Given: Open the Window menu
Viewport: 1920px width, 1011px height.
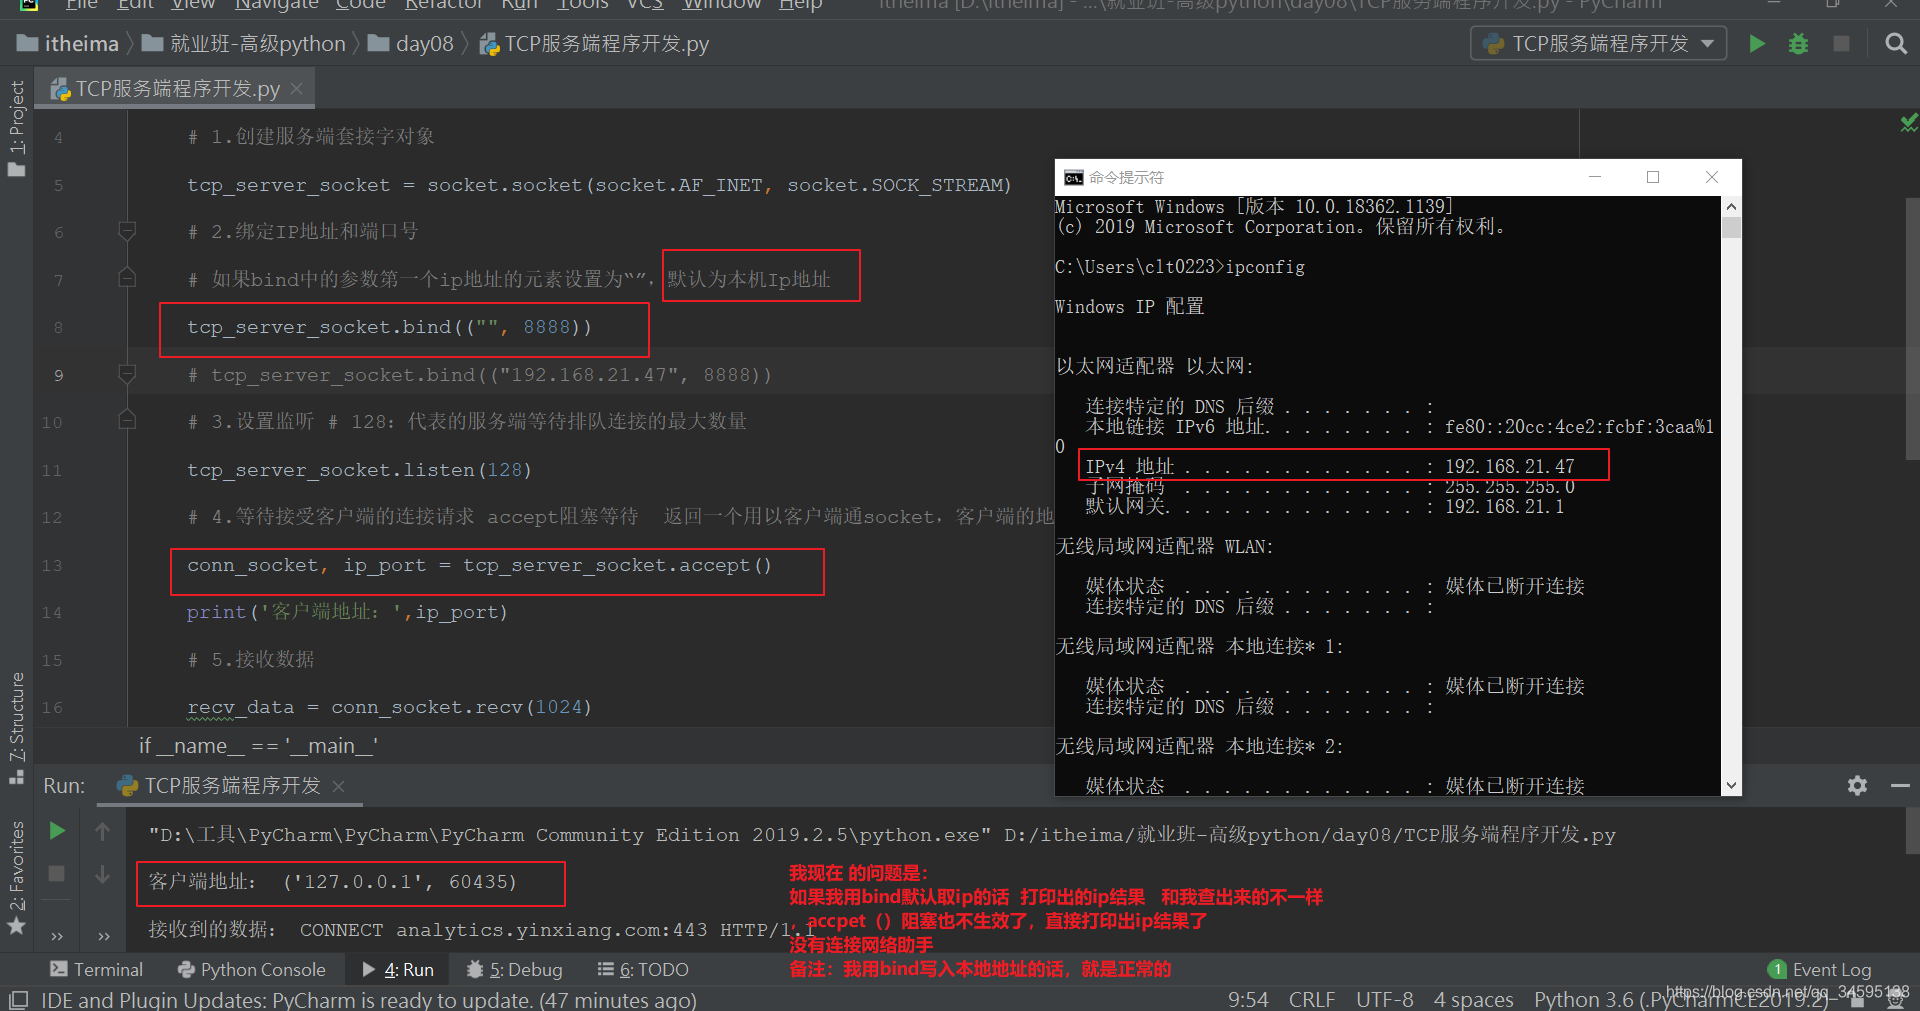Looking at the screenshot, I should click(721, 5).
